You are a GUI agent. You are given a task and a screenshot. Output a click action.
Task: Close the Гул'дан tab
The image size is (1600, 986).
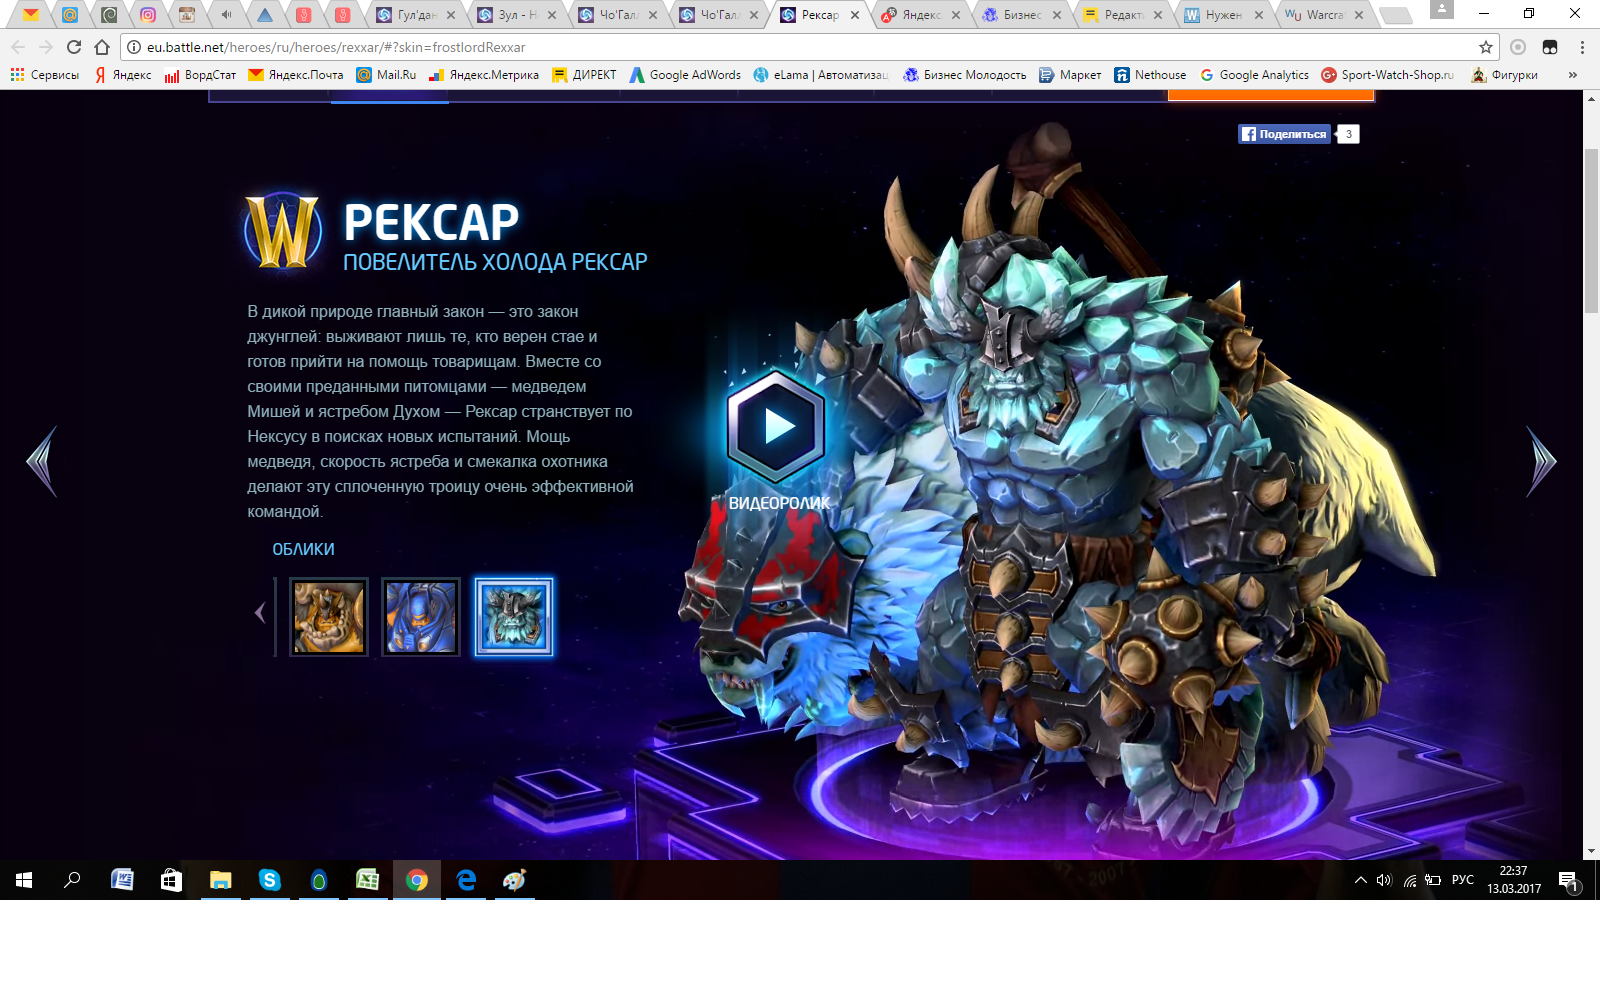451,15
